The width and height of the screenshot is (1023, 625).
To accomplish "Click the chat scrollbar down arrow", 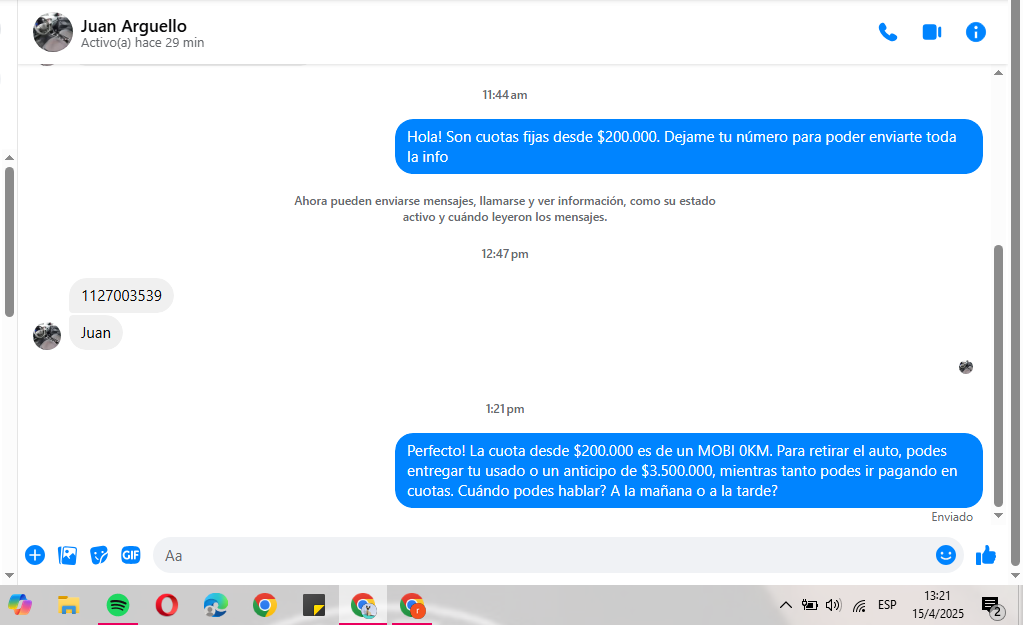I will [x=998, y=515].
